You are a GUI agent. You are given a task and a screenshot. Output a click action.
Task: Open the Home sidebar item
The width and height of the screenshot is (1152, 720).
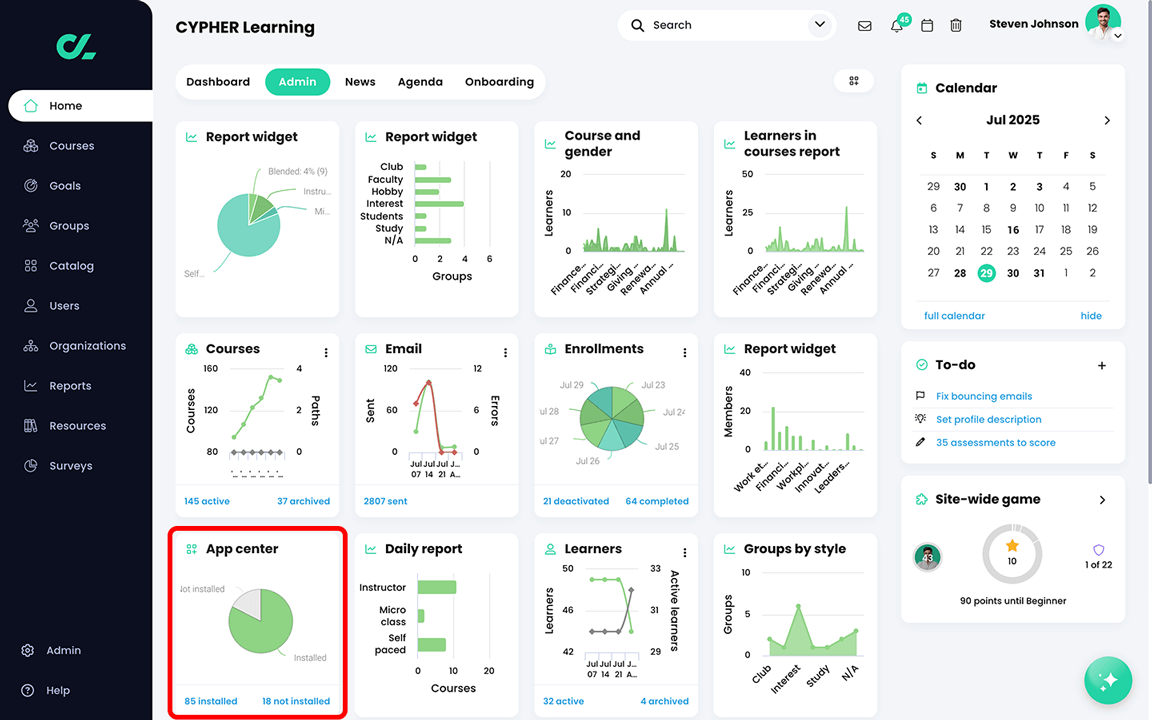[x=80, y=106]
